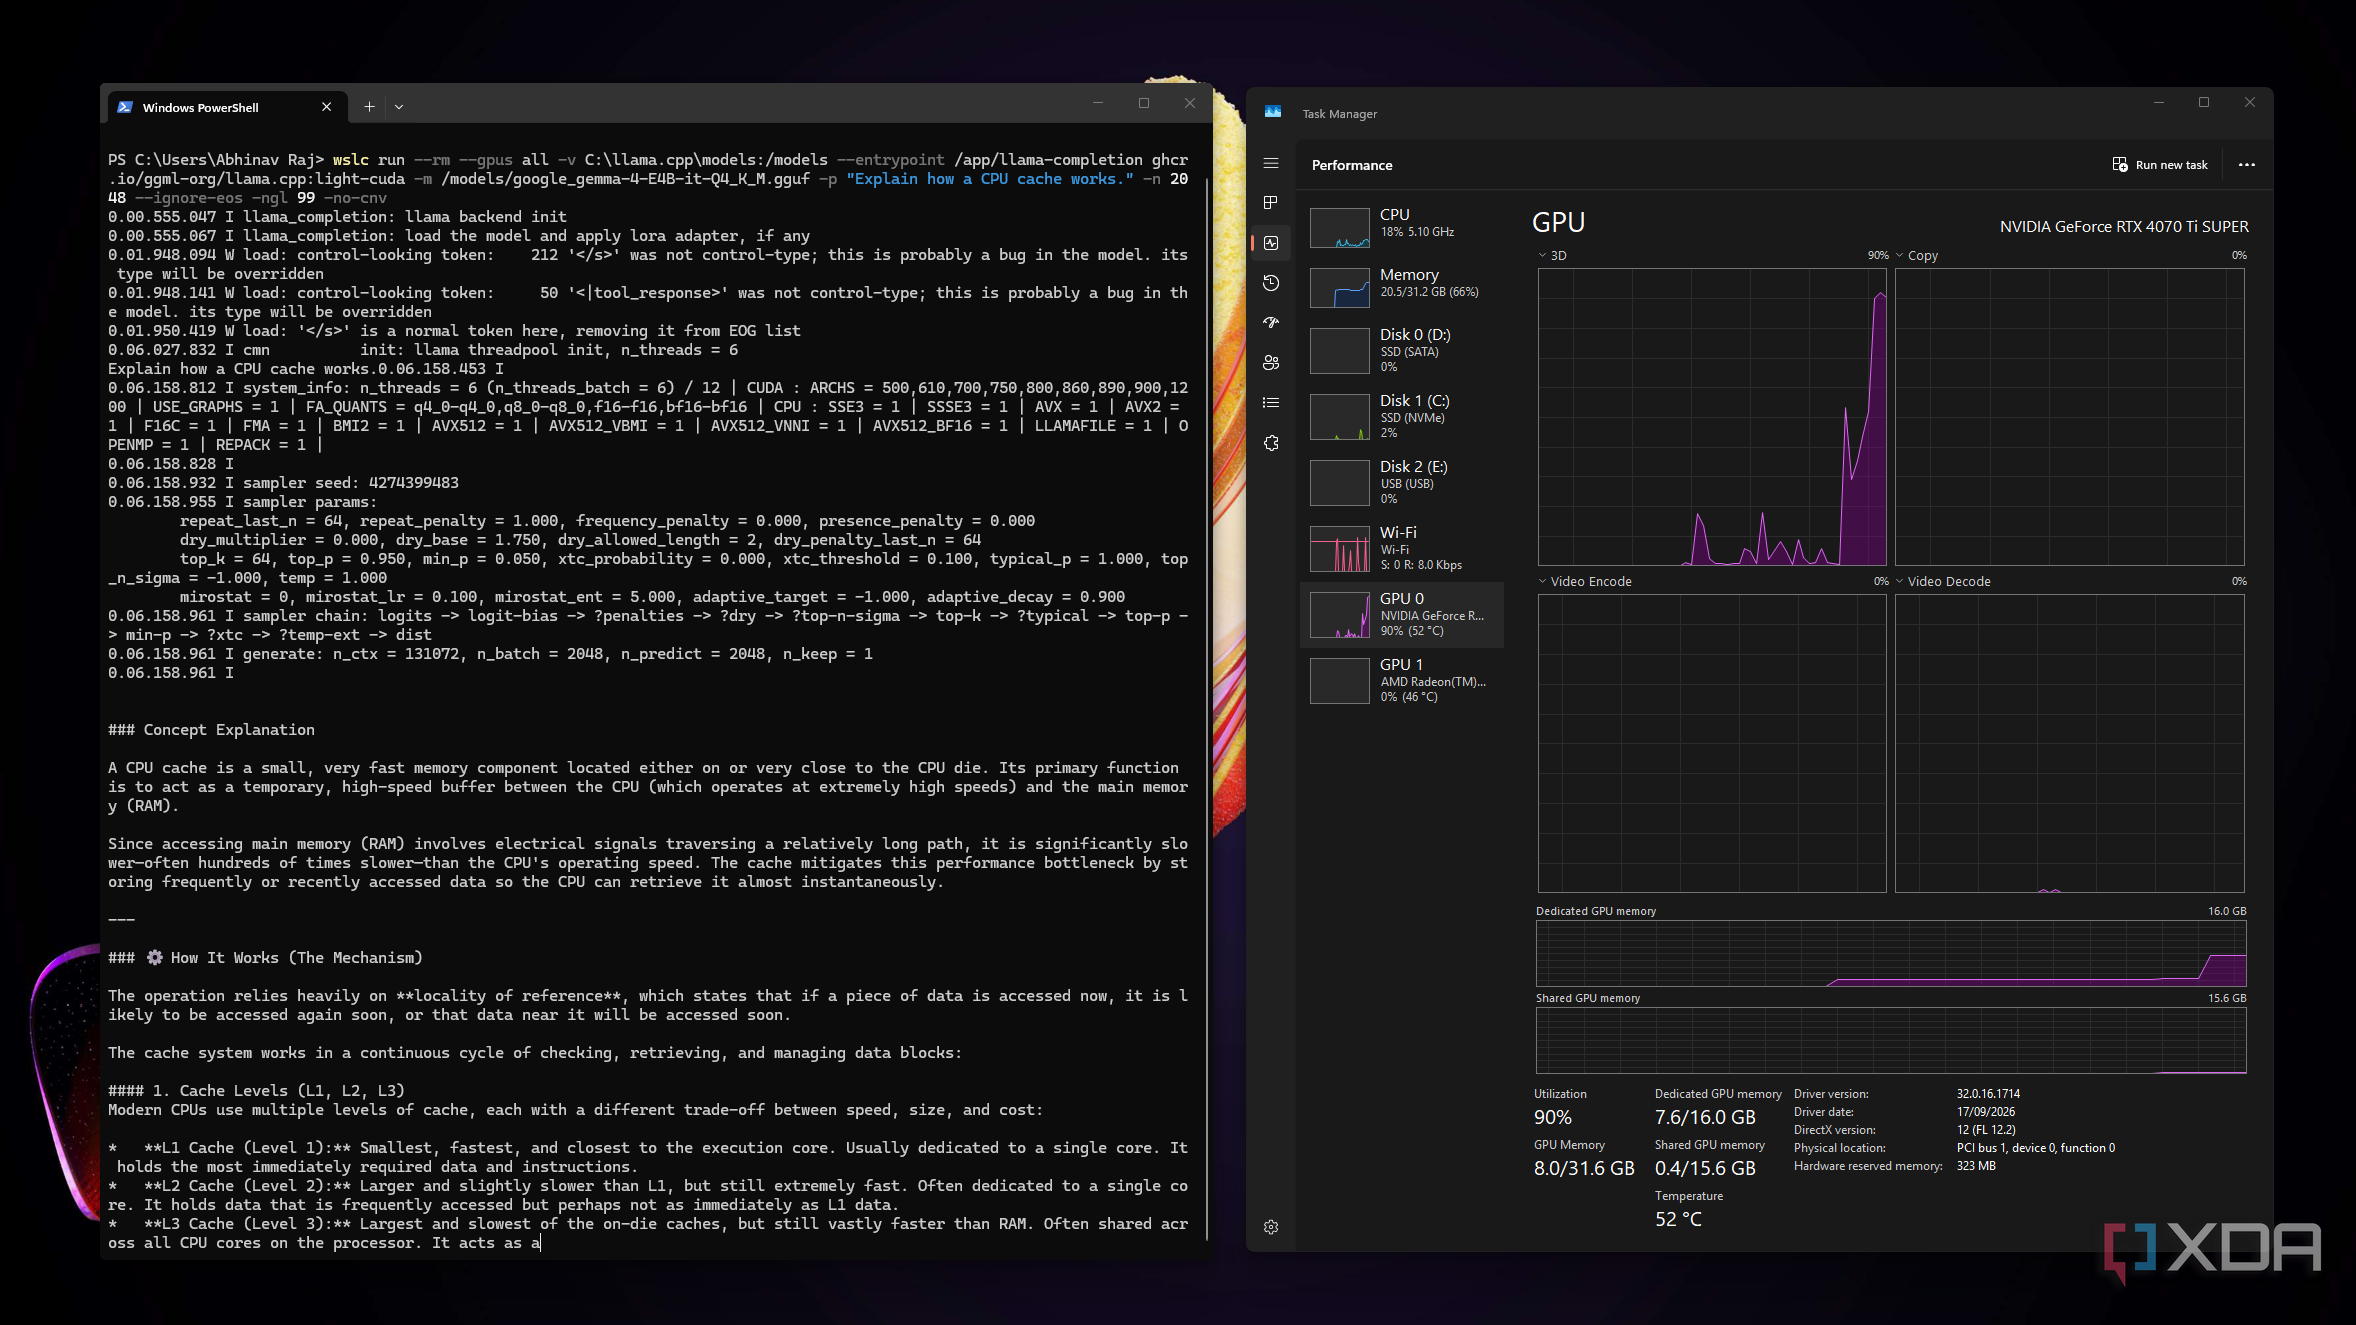Viewport: 2356px width, 1325px height.
Task: Select the Performance page icon
Action: [x=1271, y=243]
